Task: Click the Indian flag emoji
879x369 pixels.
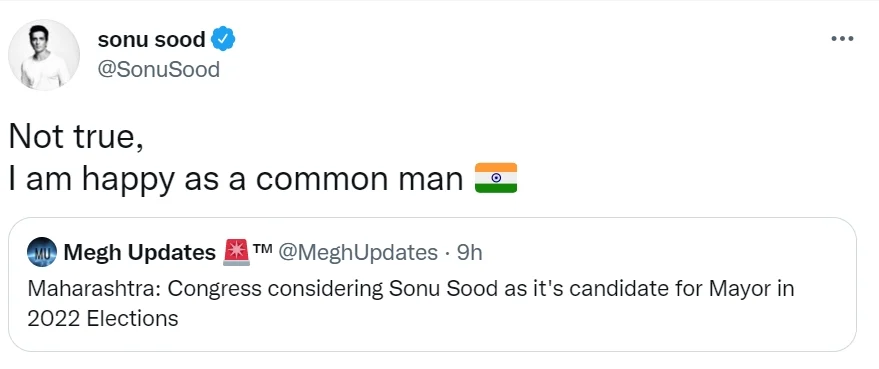Action: [496, 178]
